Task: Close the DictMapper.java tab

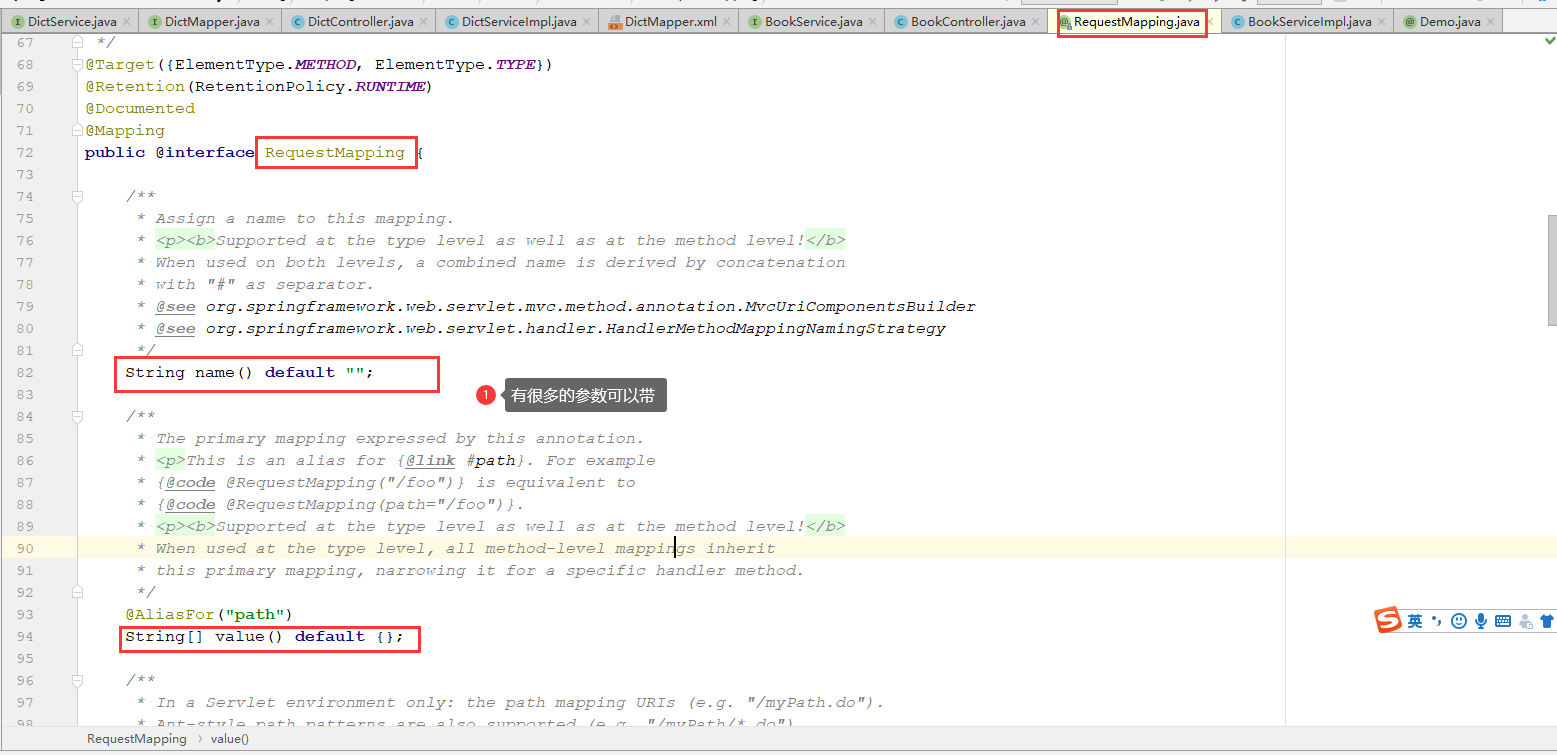Action: 270,21
